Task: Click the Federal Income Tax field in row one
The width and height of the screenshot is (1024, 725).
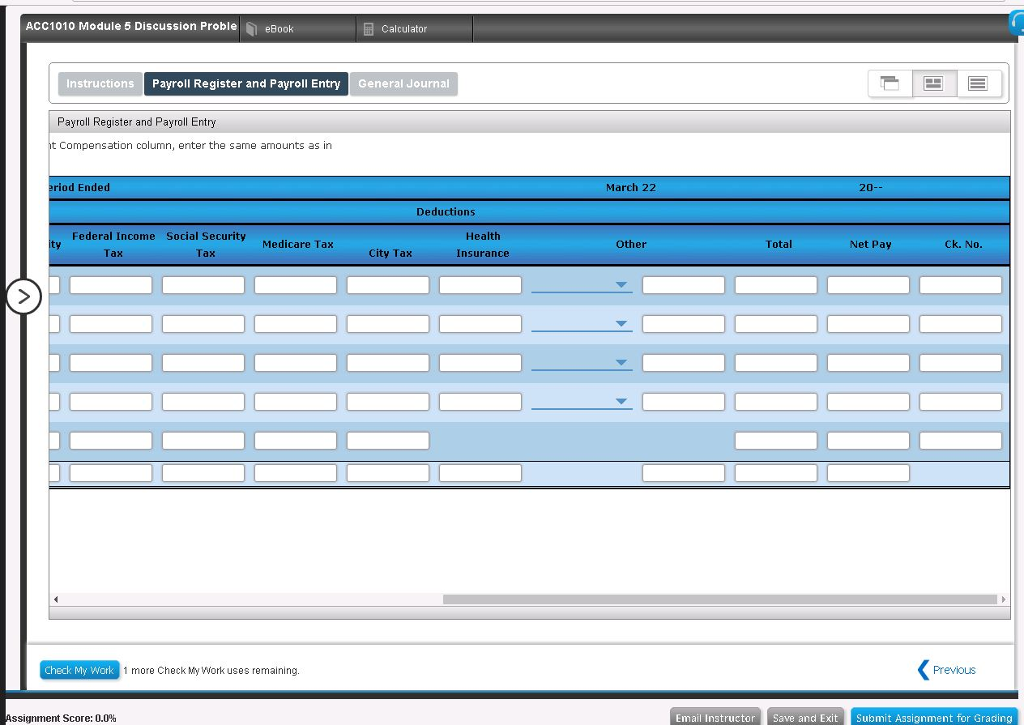Action: 110,284
